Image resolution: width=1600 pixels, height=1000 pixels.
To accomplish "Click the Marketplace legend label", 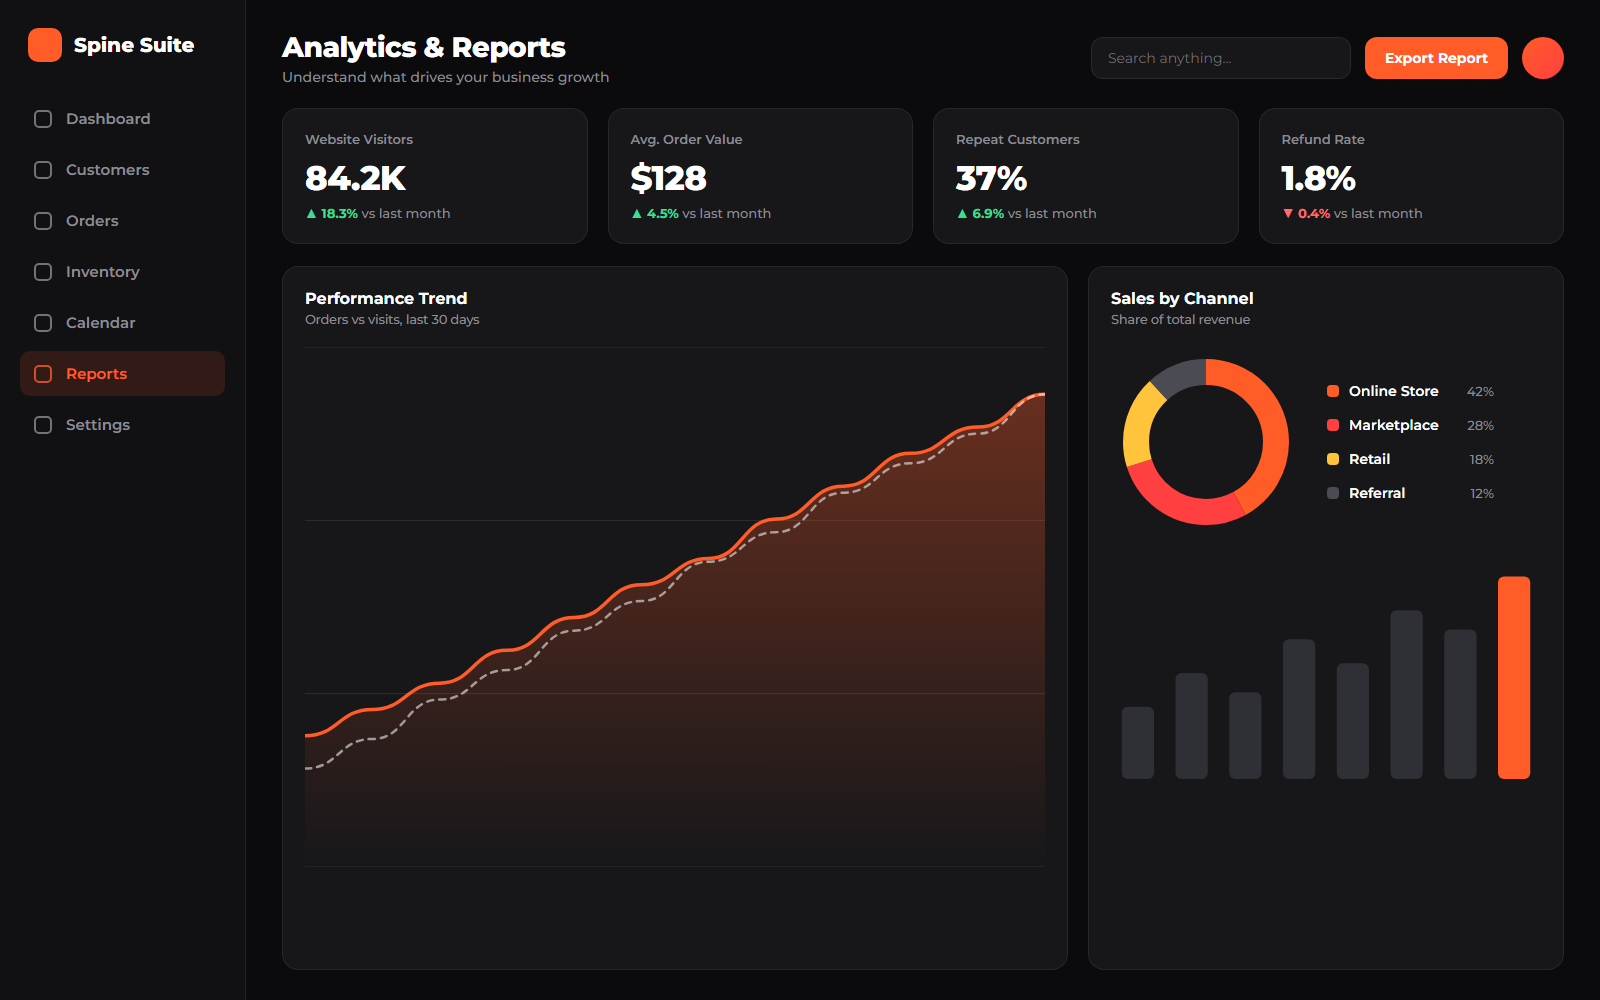I will 1393,425.
